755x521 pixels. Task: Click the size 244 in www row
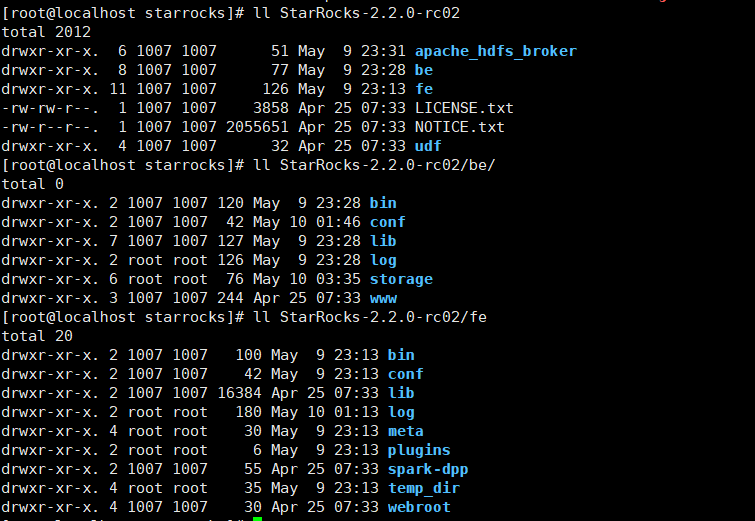point(230,298)
